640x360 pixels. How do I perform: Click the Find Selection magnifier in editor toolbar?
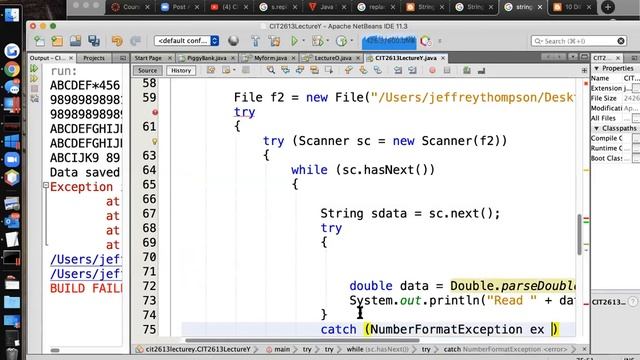(x=271, y=71)
